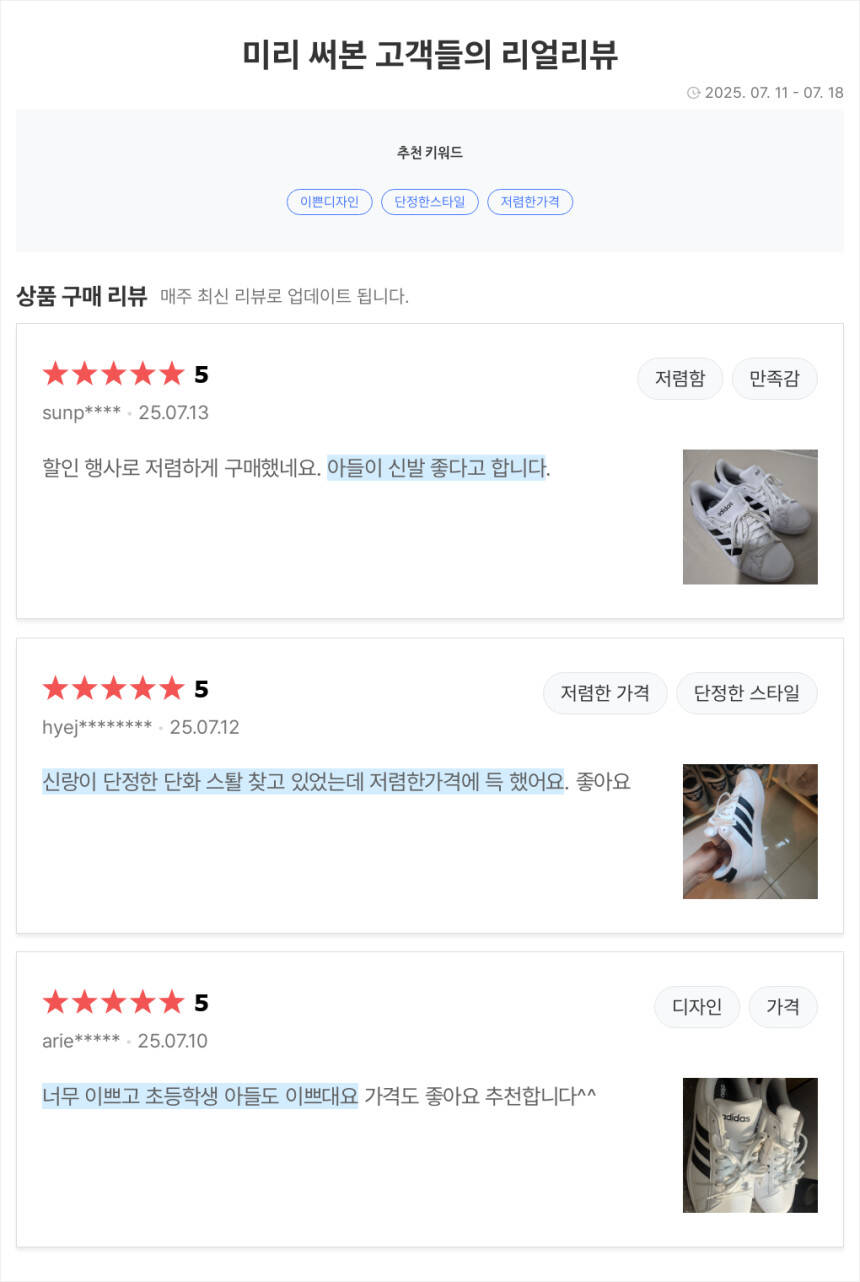
Task: Click the 단정한 스타일 tag on hyej review
Action: coord(747,693)
